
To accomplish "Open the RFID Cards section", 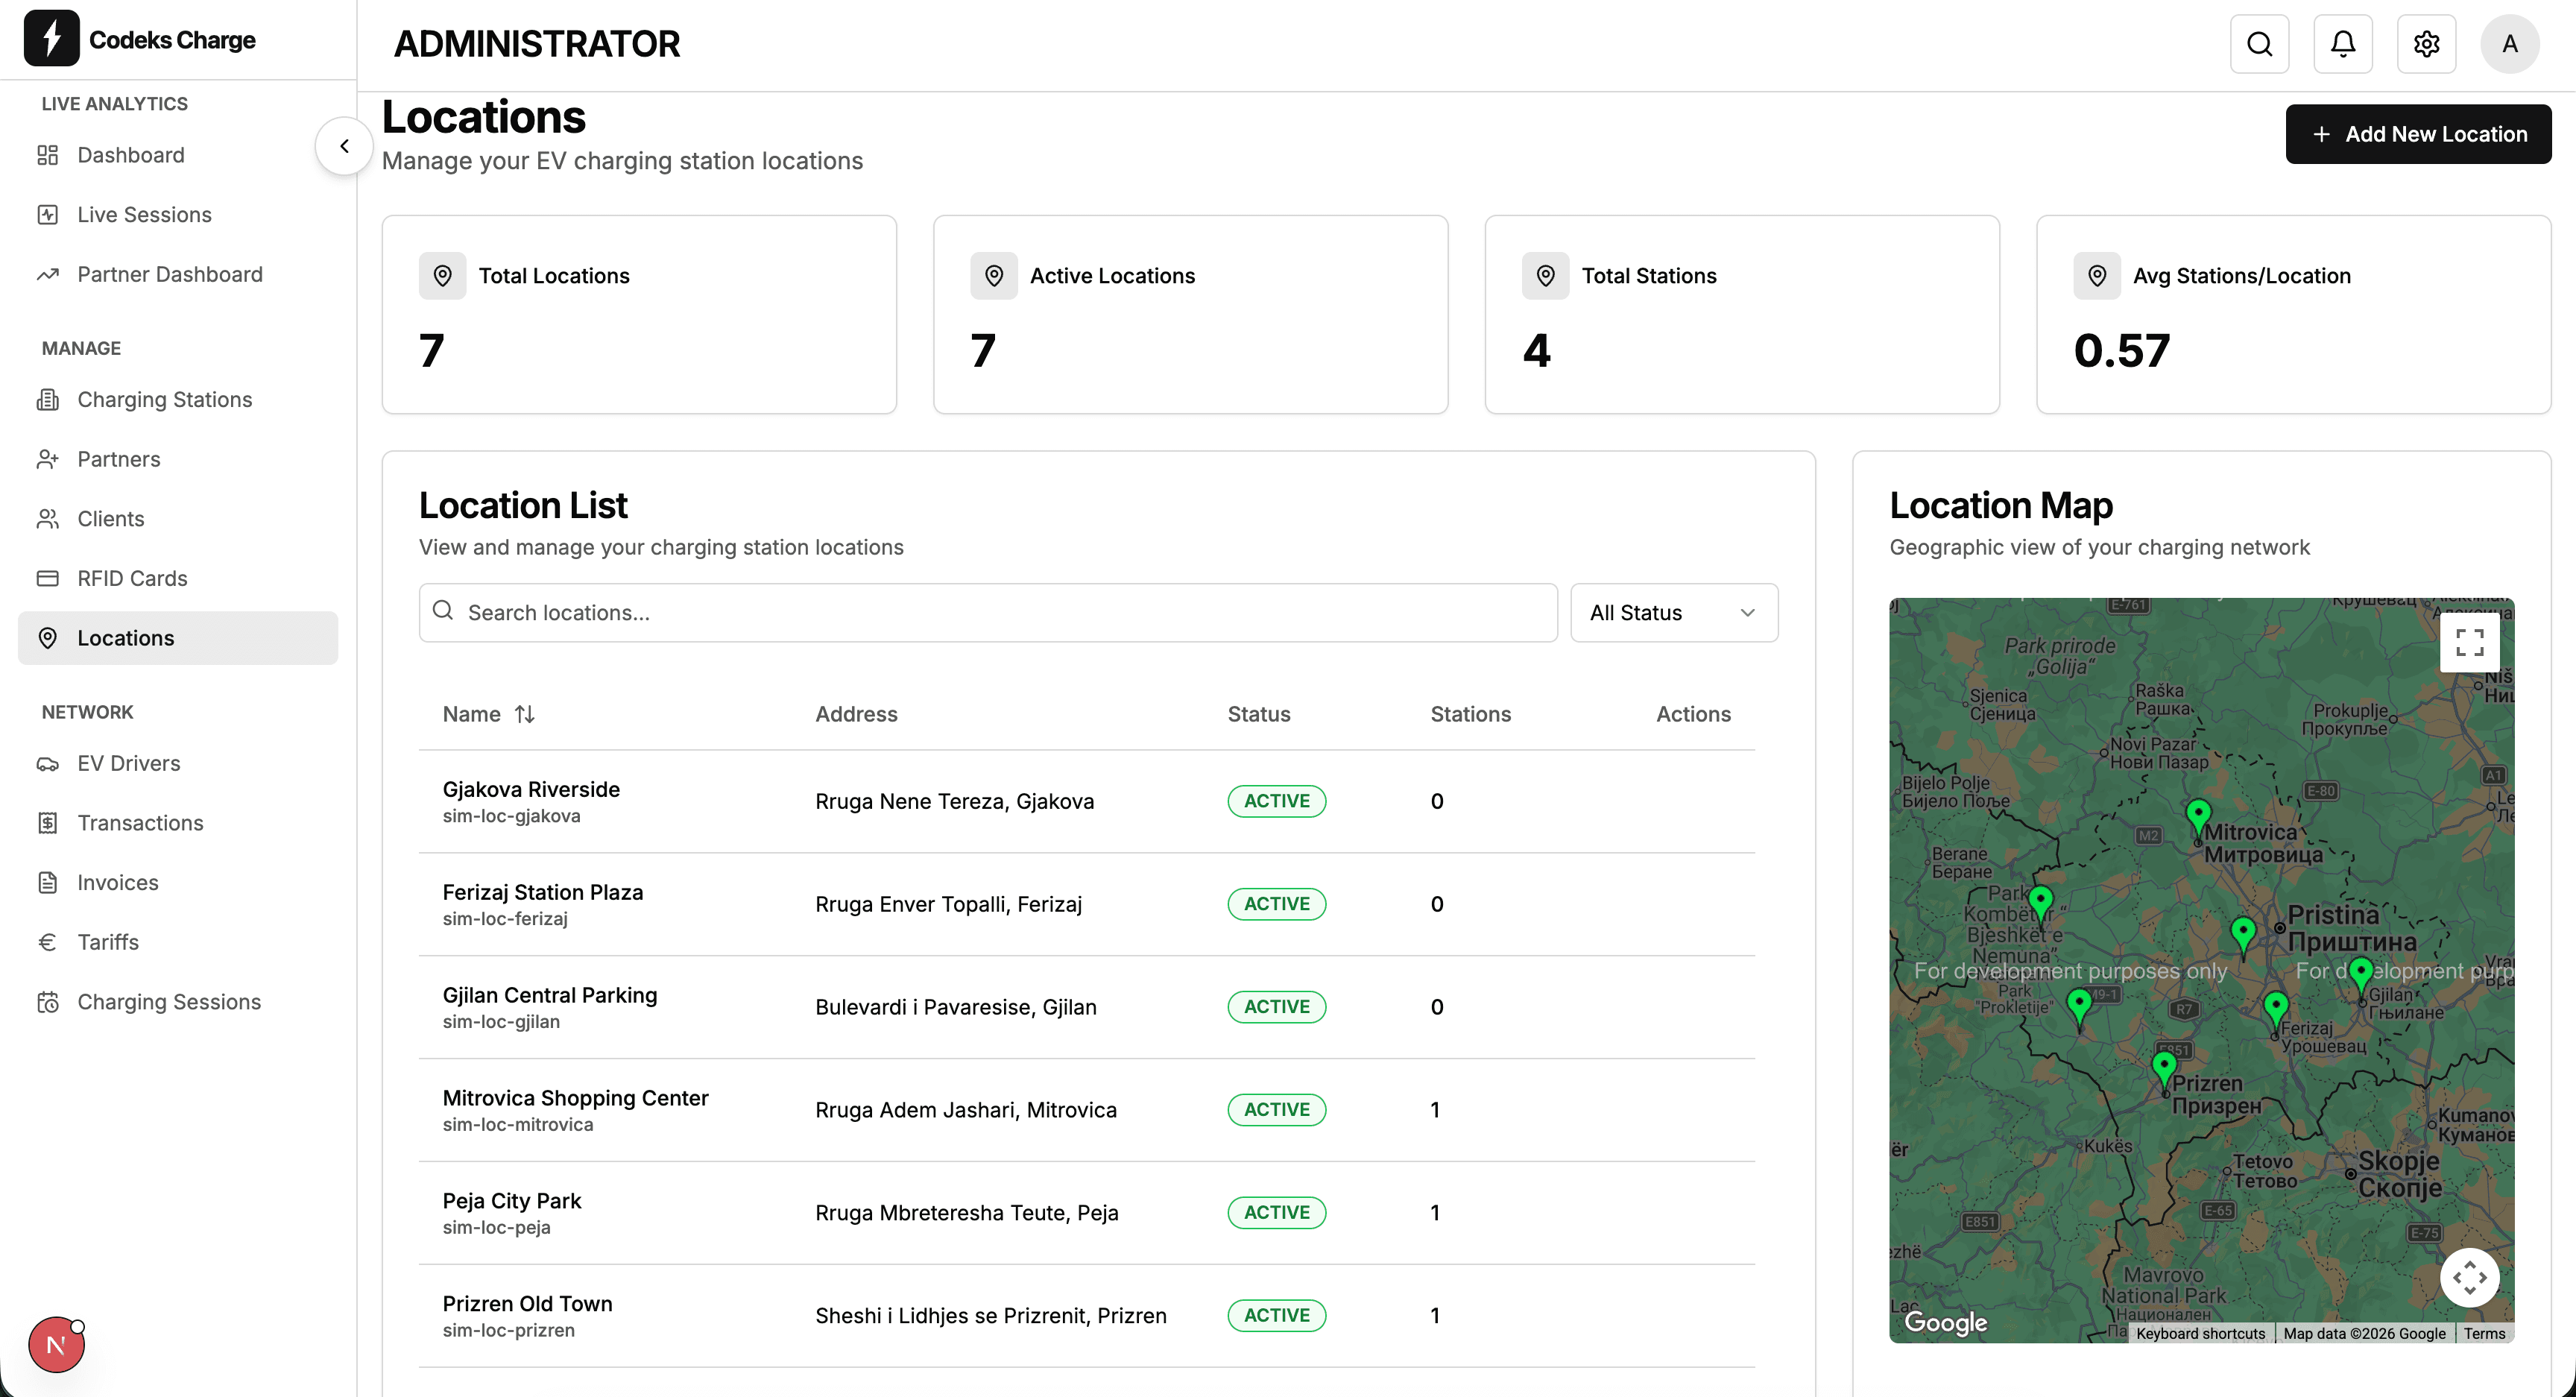I will (132, 578).
